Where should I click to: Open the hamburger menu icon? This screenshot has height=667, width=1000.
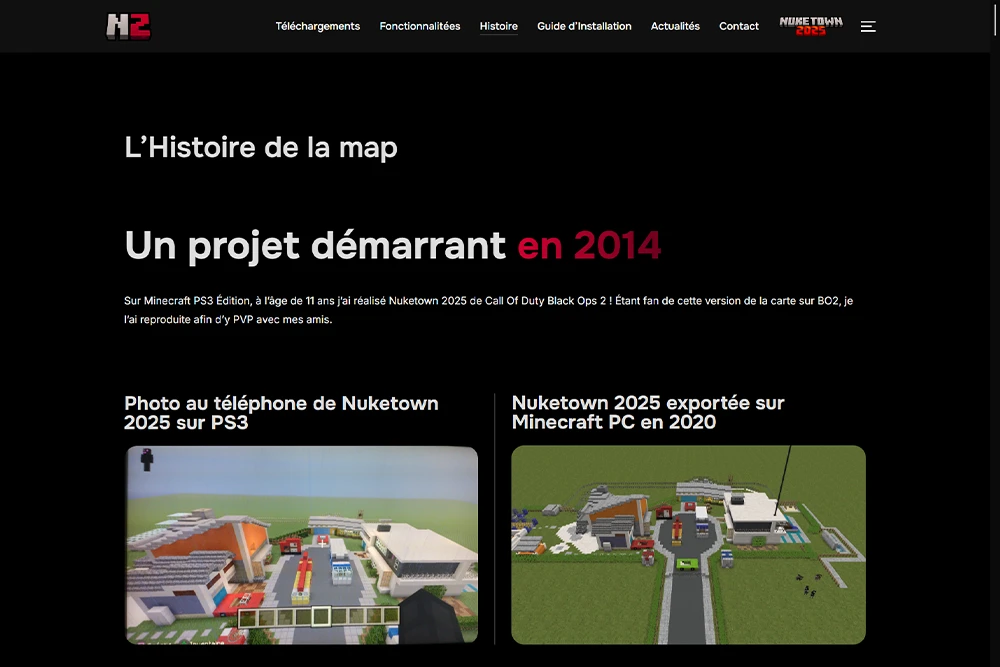tap(868, 27)
